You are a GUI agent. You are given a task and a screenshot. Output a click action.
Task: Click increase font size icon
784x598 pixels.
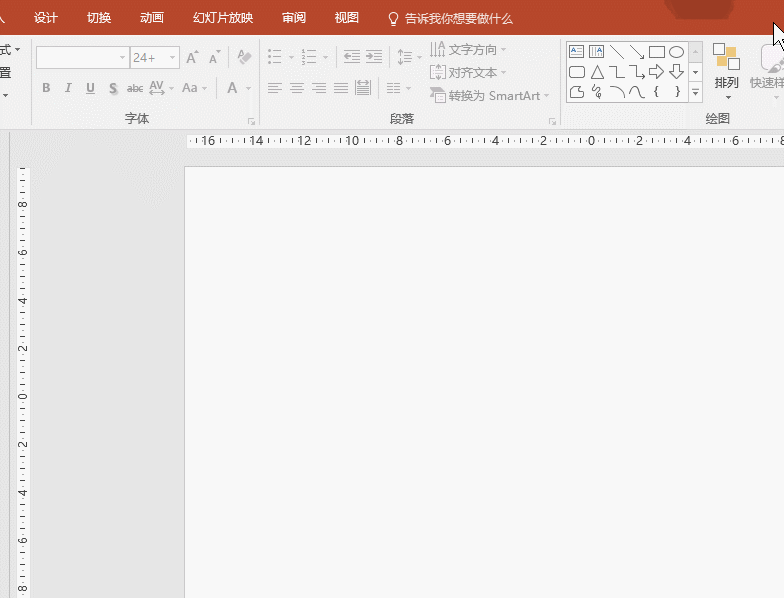tap(192, 58)
